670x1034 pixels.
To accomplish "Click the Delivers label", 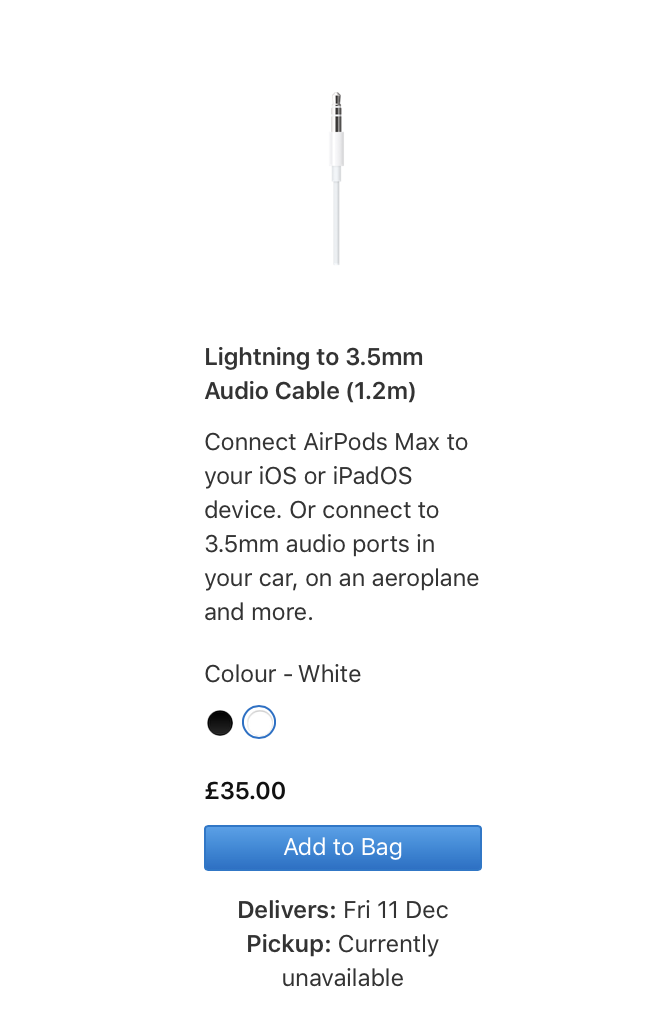I will point(286,910).
